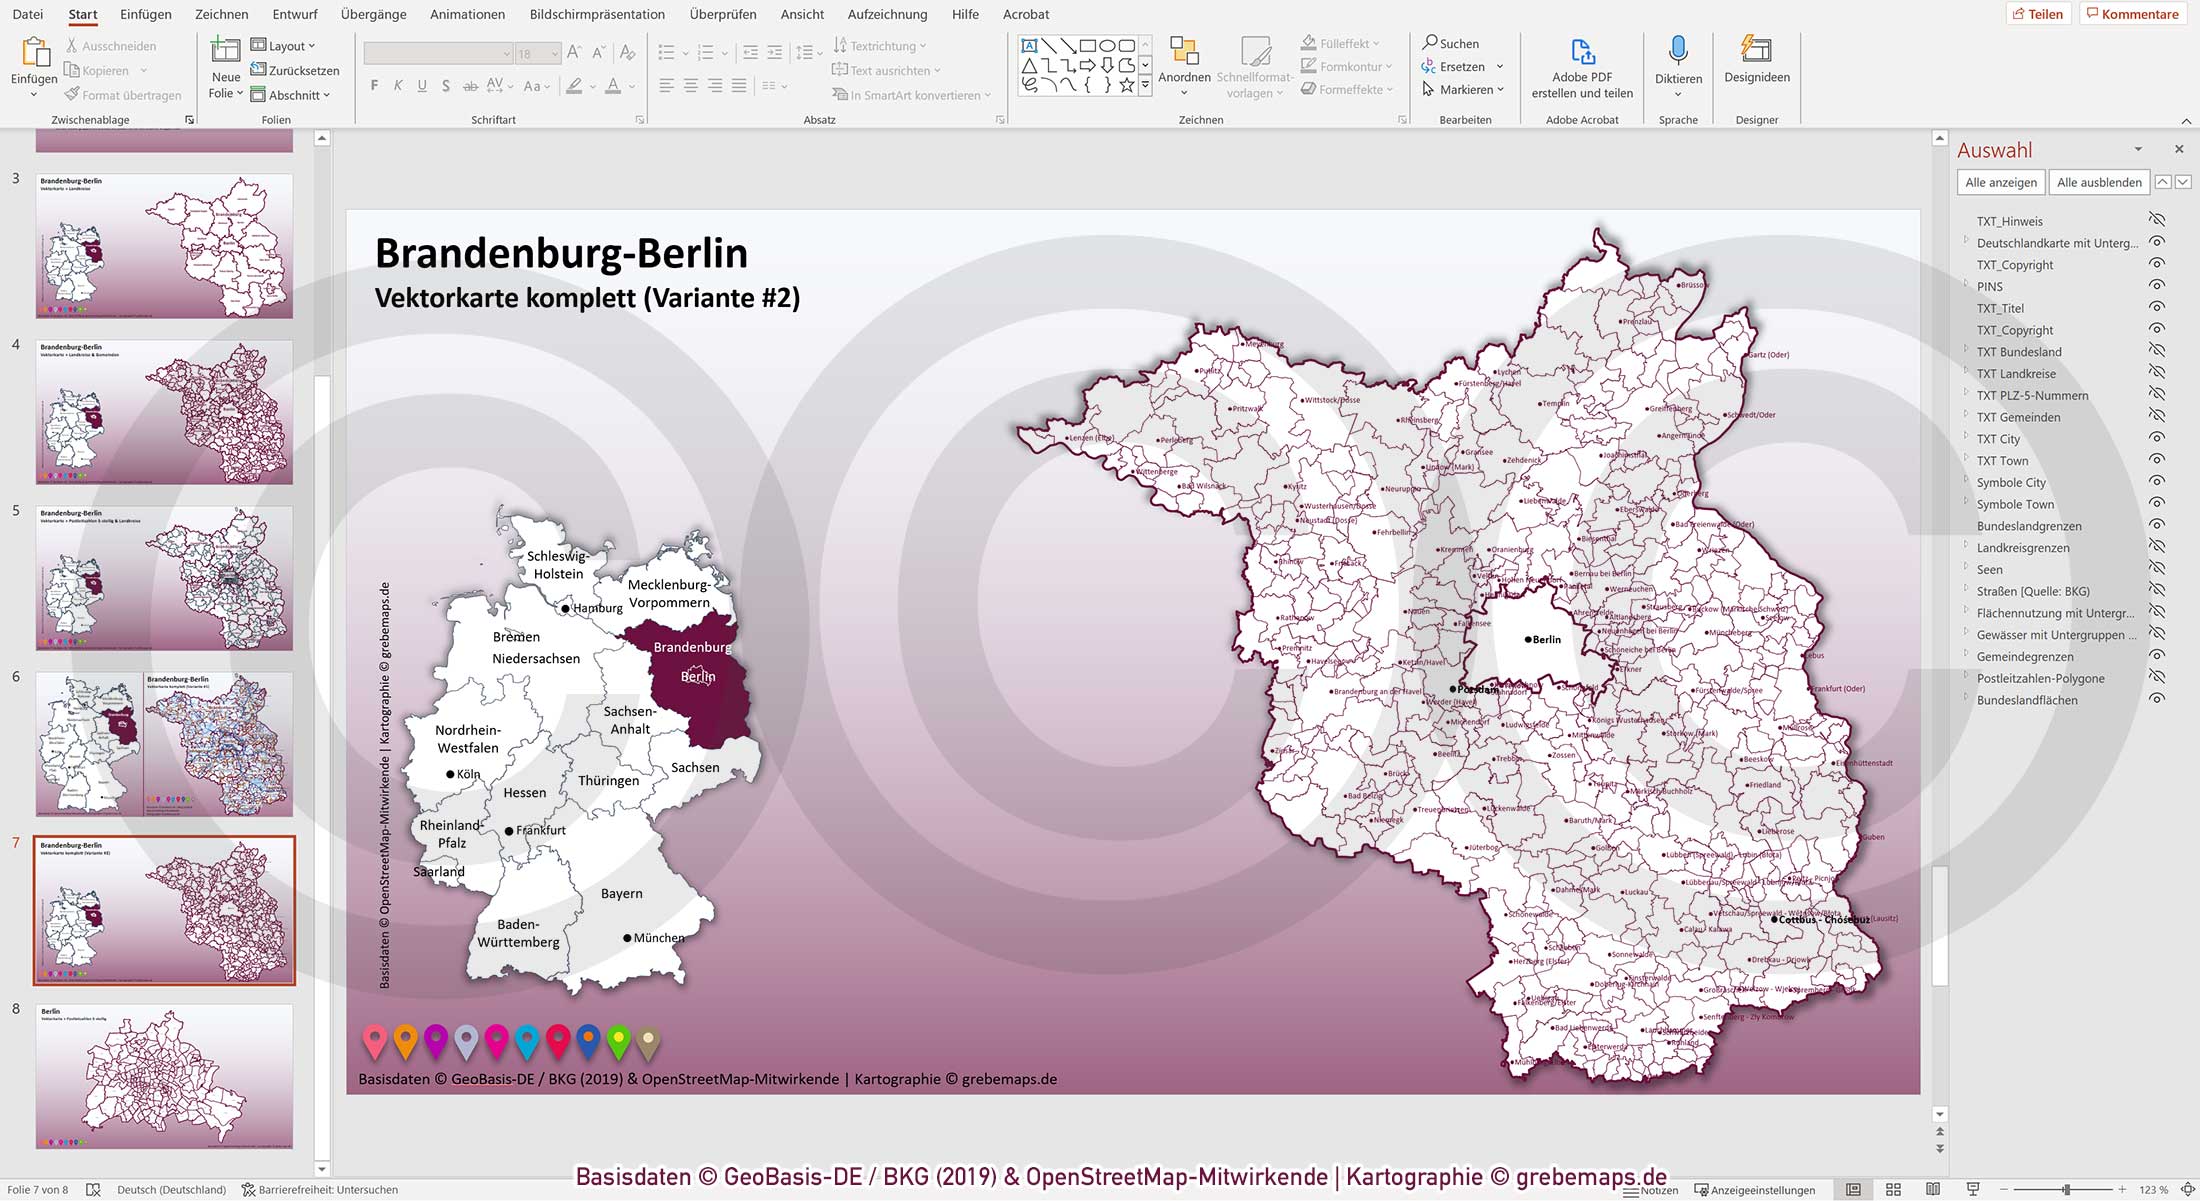
Task: Switch to the Einfügen ribbon tab
Action: pos(146,14)
